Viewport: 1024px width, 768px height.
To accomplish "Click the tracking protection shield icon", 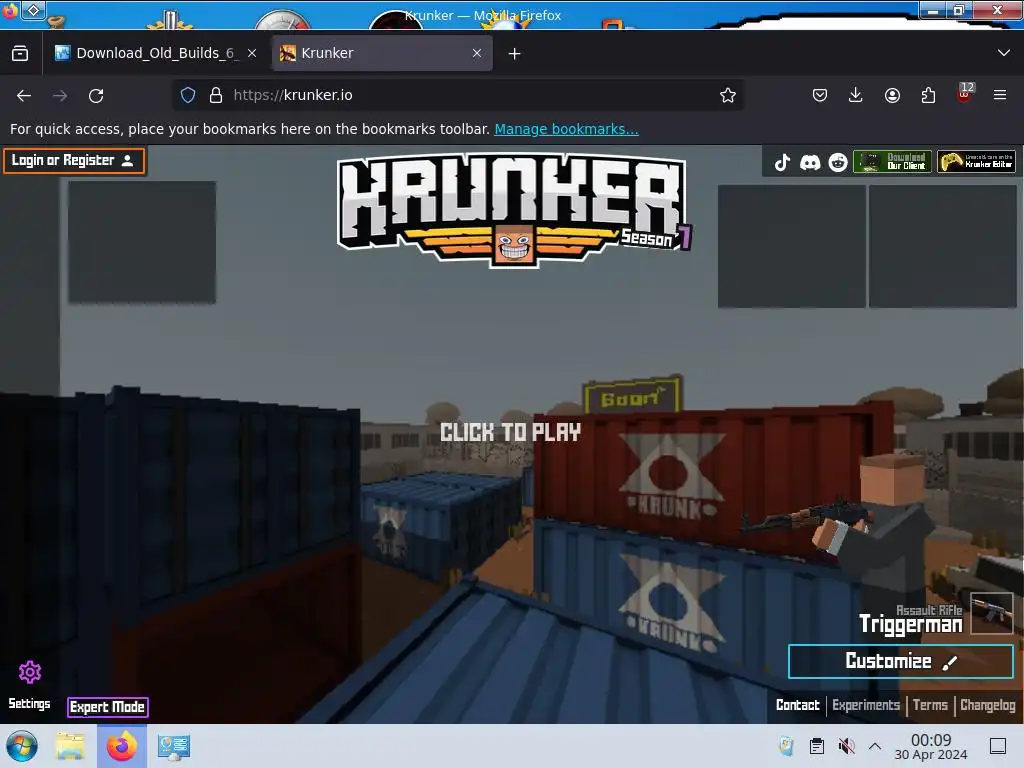I will [x=188, y=95].
